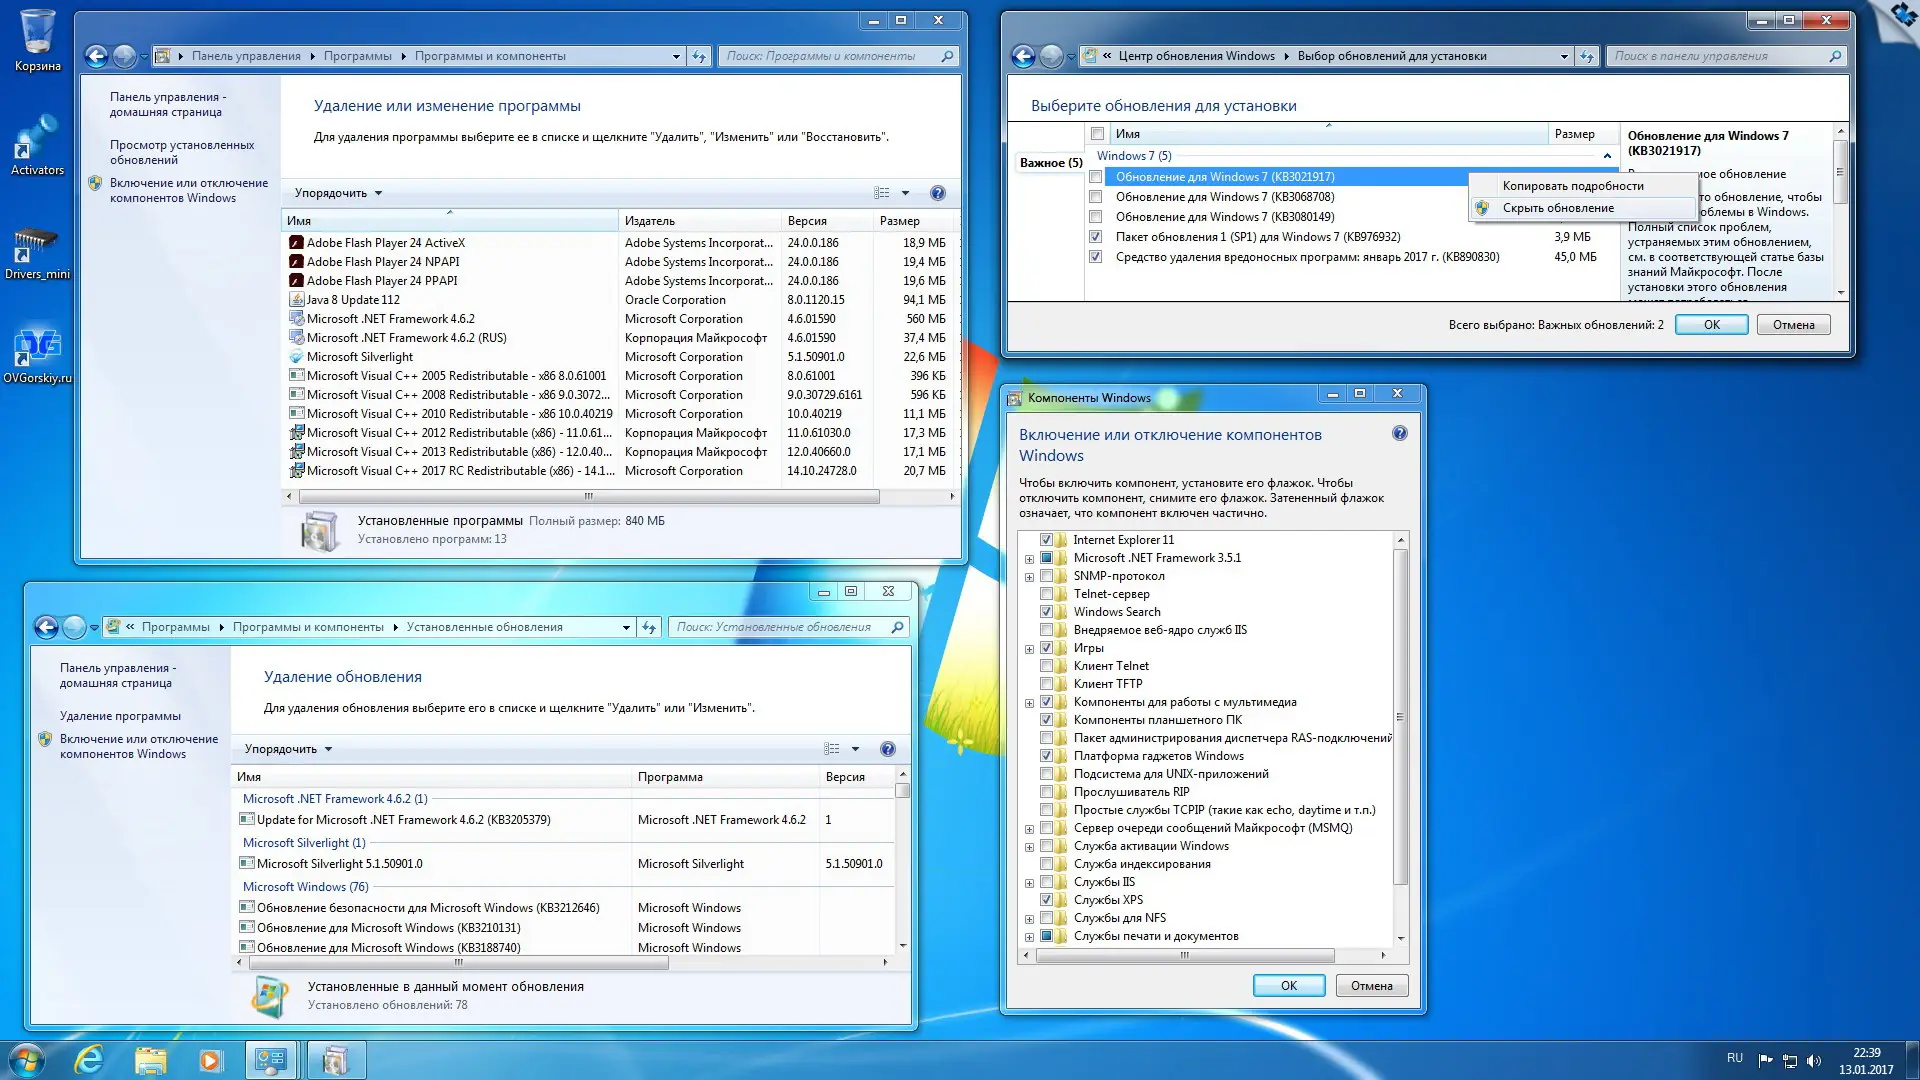Uncheck the Windows Search component checkbox

1047,612
